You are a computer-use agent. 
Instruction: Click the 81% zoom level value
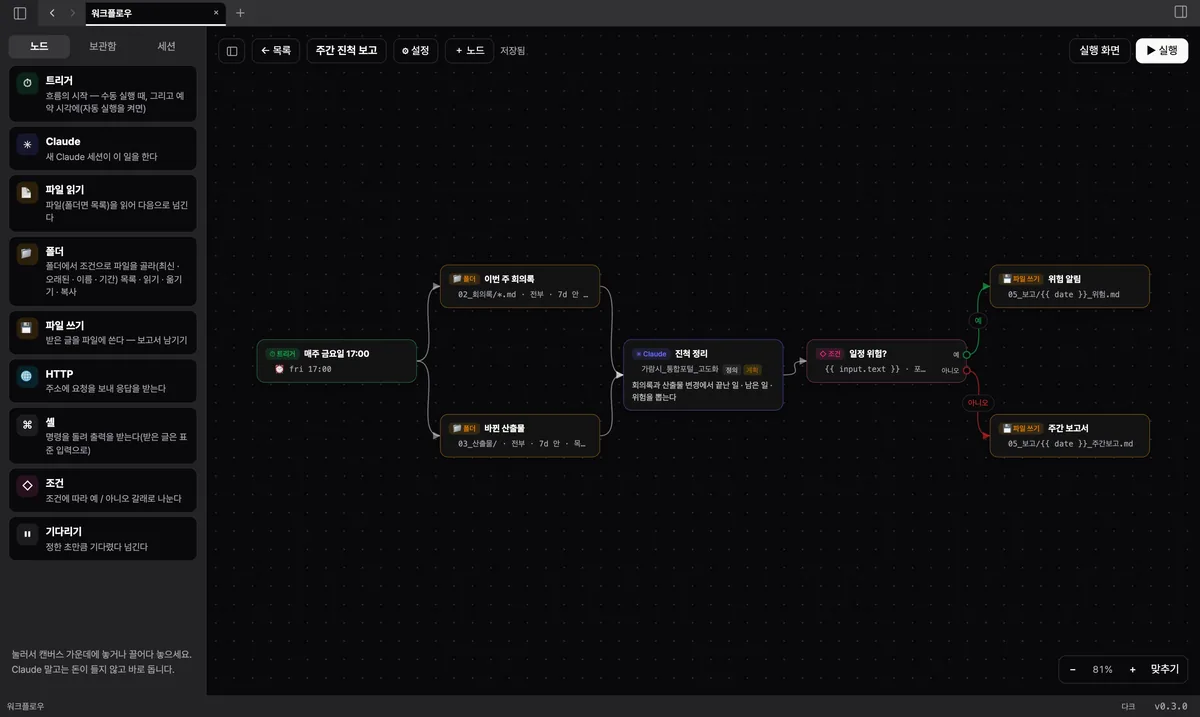click(x=1103, y=669)
